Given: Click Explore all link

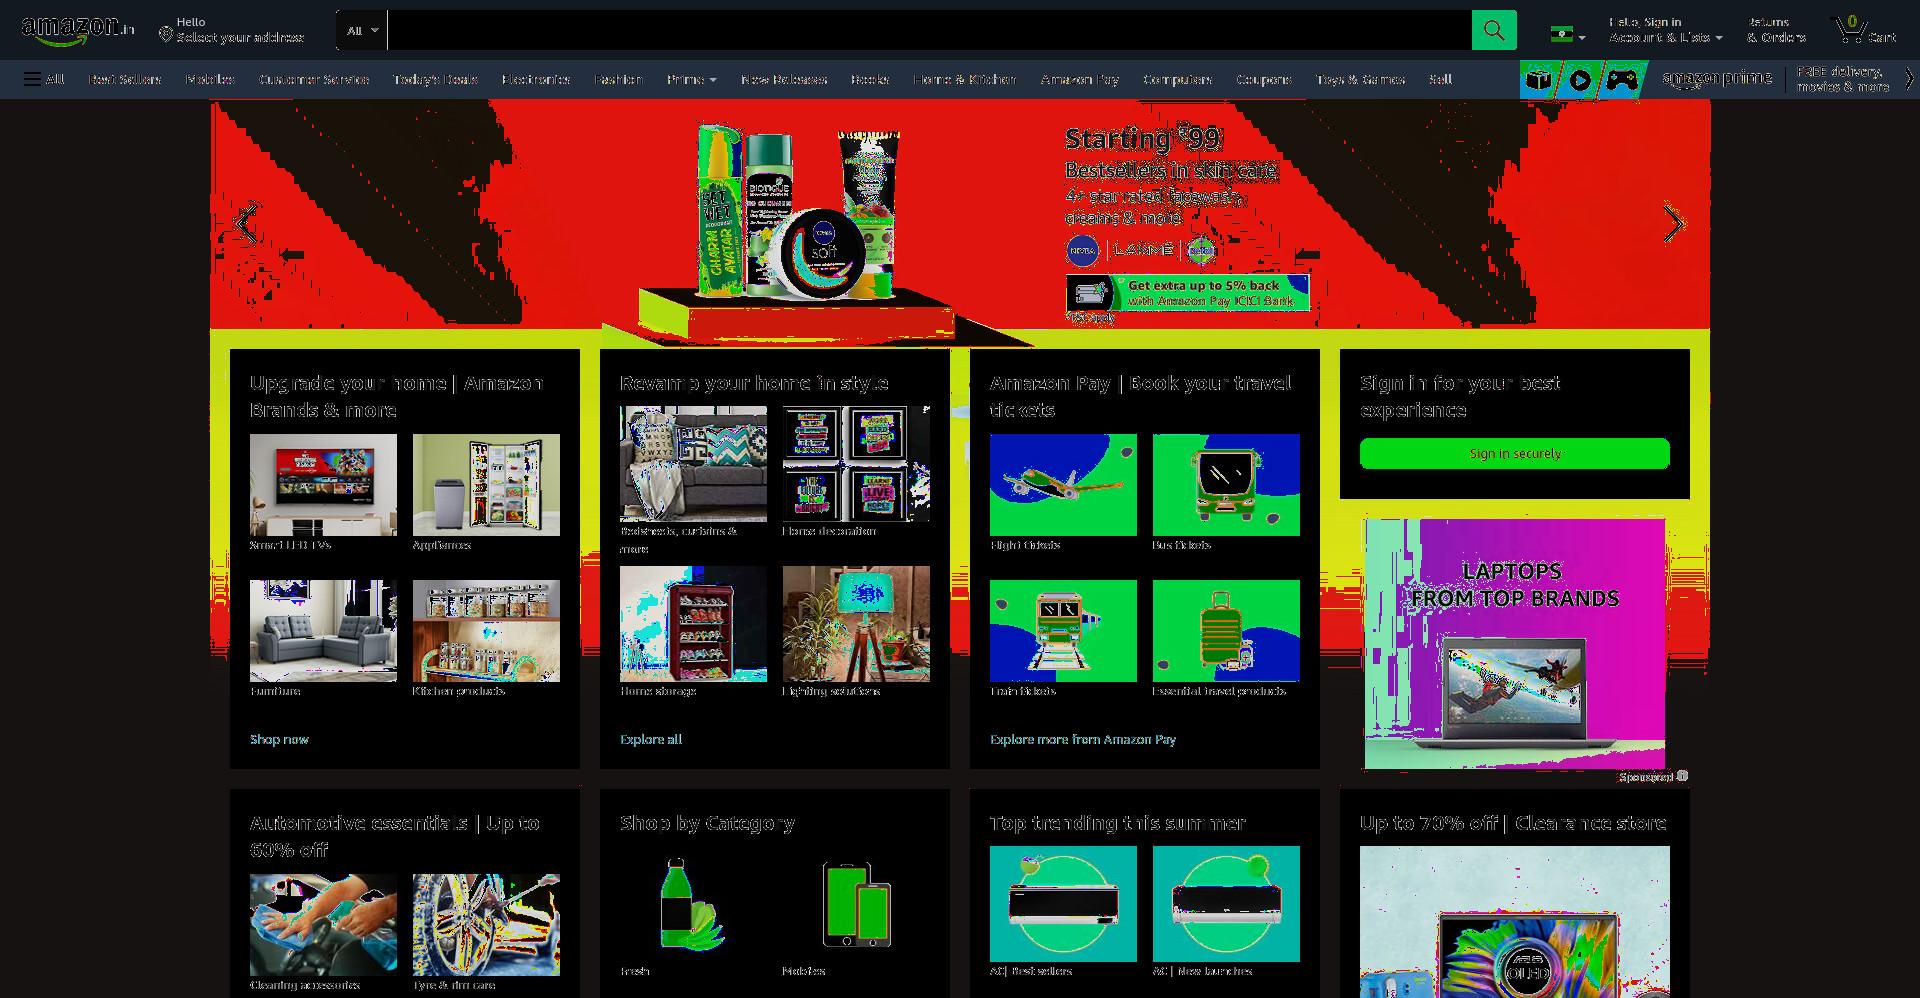Looking at the screenshot, I should pos(651,739).
